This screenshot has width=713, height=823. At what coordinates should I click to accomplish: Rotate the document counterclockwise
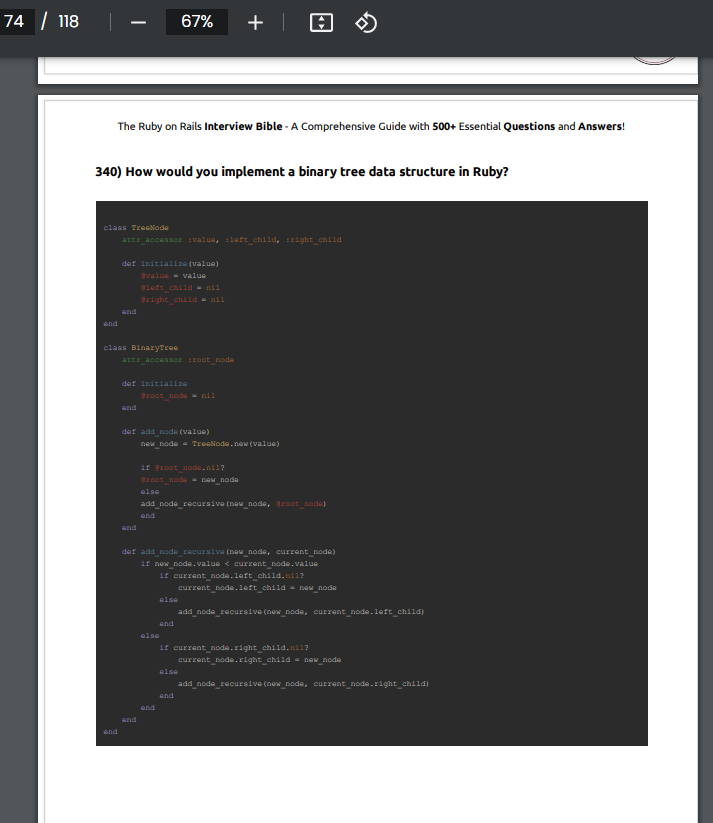366,23
